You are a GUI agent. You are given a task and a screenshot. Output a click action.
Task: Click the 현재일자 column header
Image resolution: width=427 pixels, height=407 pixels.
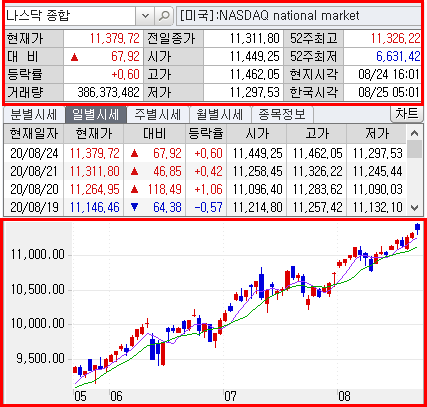point(34,134)
